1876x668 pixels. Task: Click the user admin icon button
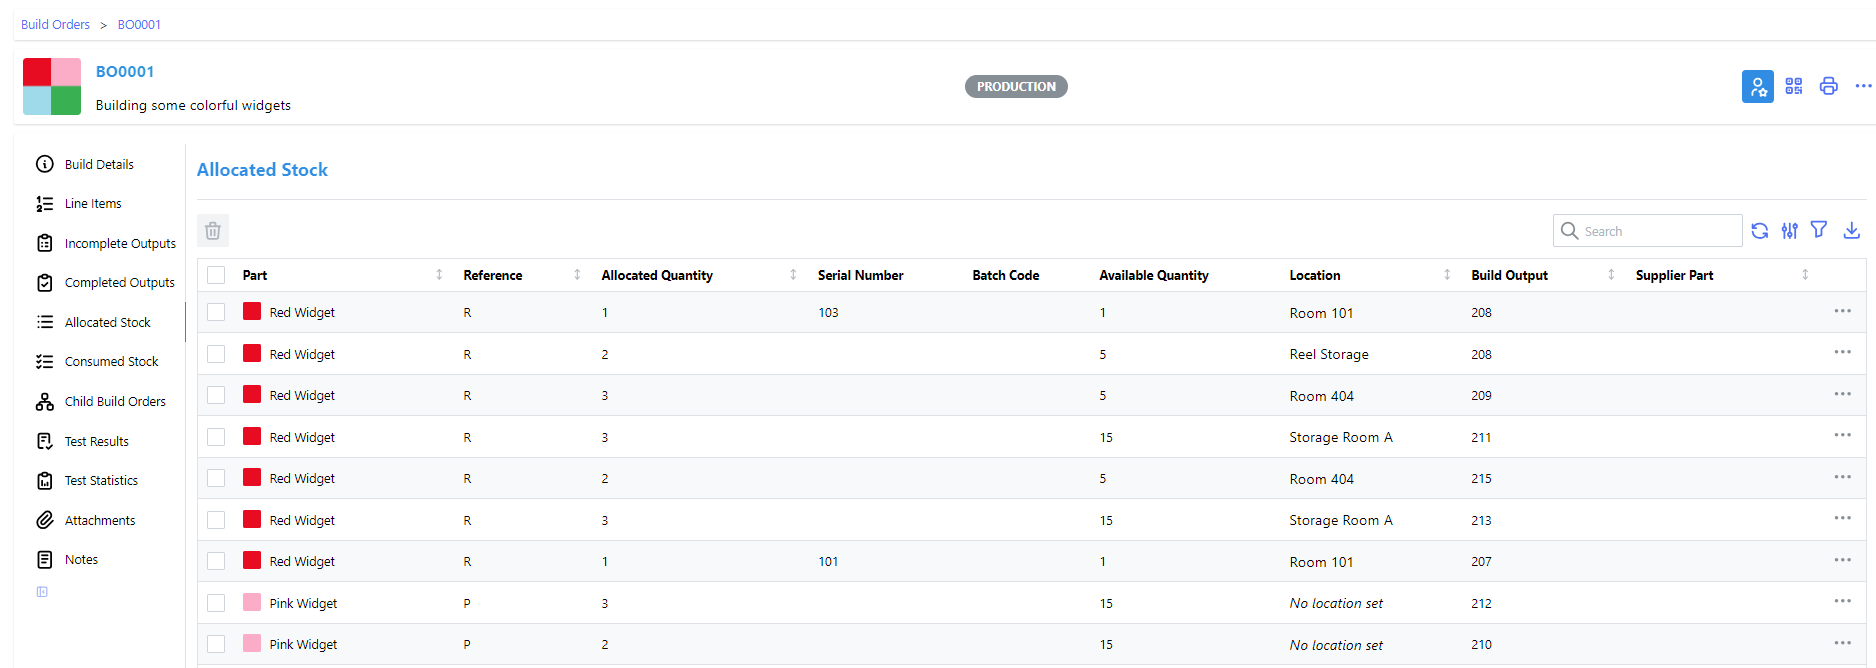[1758, 86]
